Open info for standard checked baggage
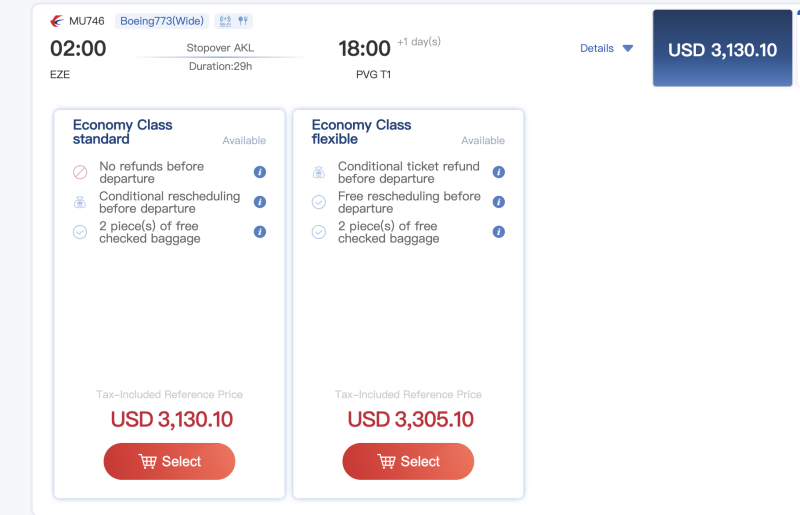 pos(260,232)
